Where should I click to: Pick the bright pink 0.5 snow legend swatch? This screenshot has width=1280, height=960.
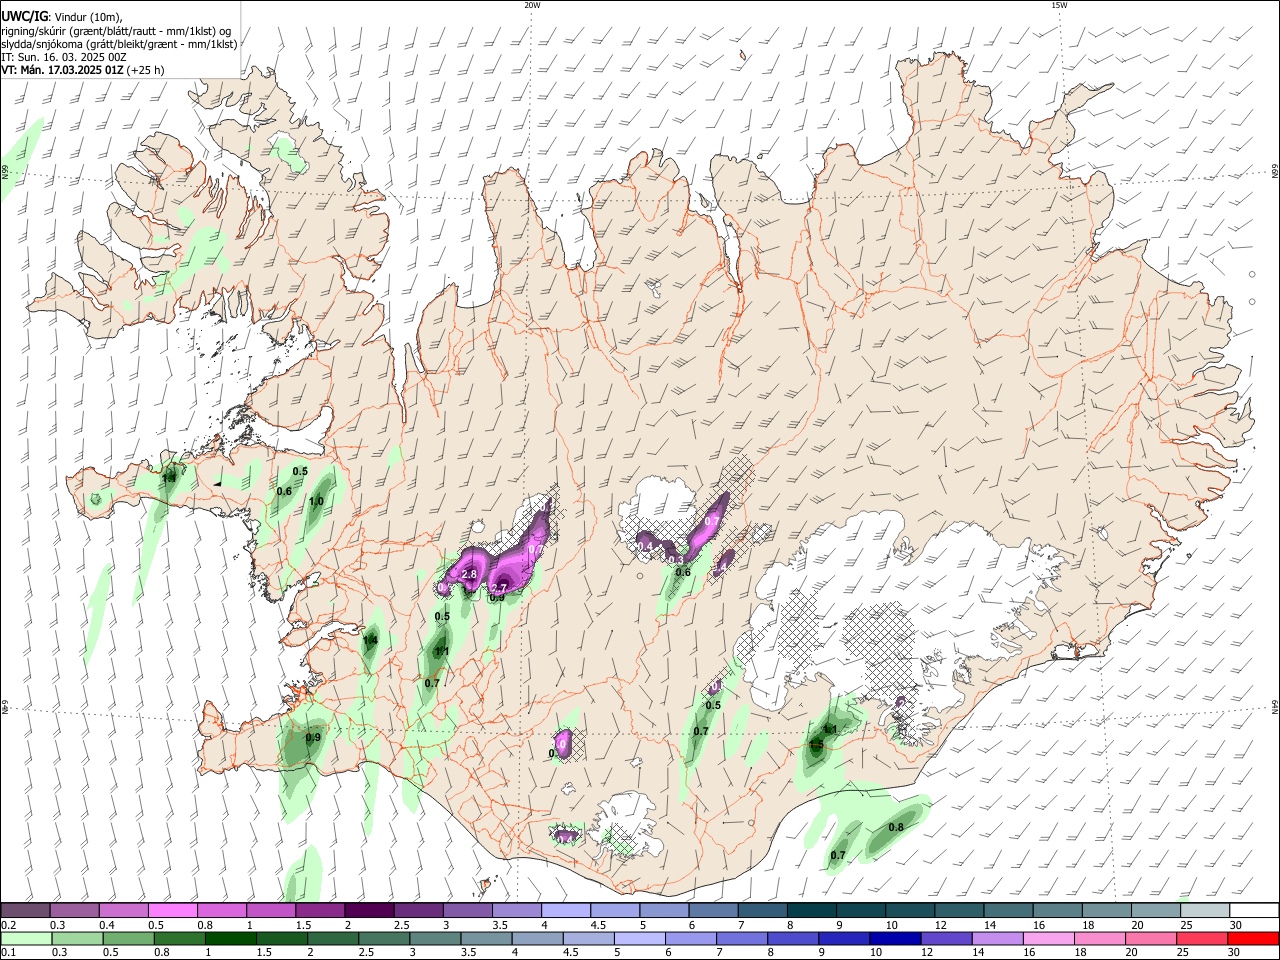pos(172,910)
